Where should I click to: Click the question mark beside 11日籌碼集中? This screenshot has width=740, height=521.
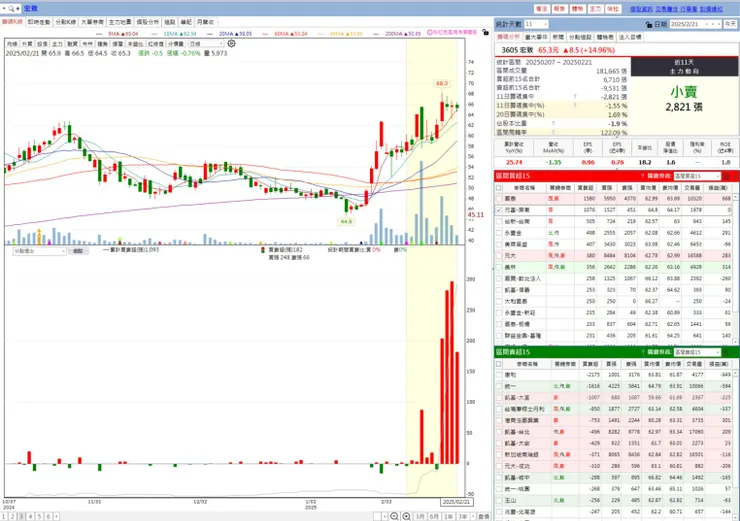click(x=575, y=96)
